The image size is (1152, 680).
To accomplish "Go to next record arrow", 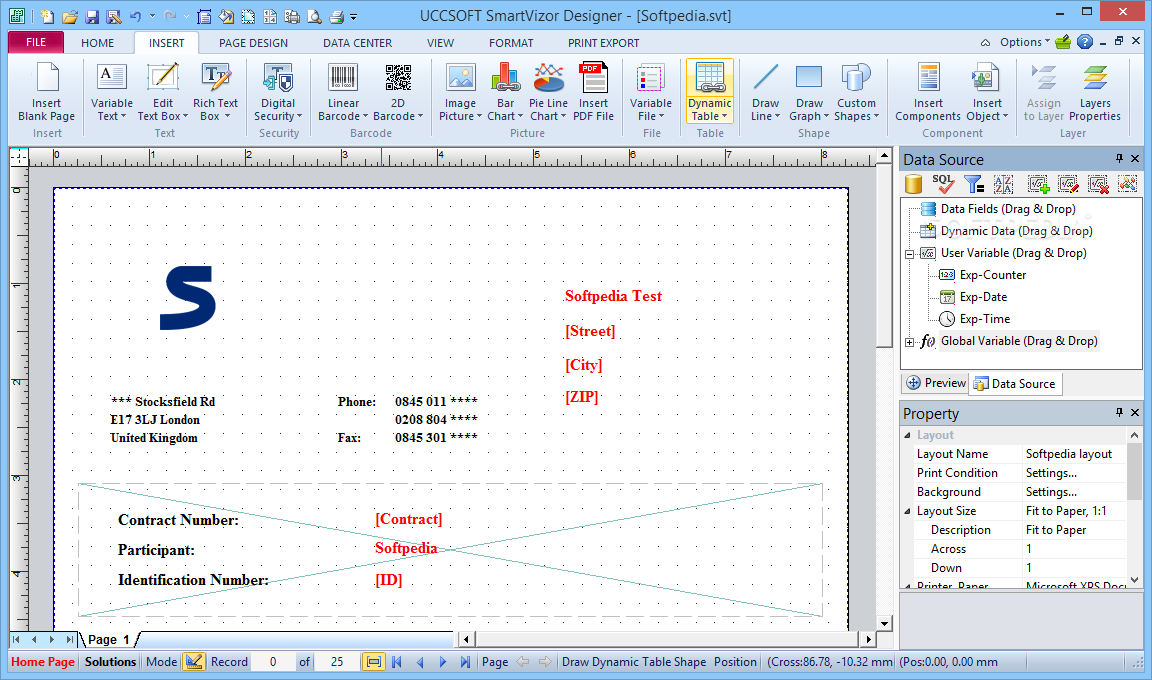I will [x=442, y=662].
